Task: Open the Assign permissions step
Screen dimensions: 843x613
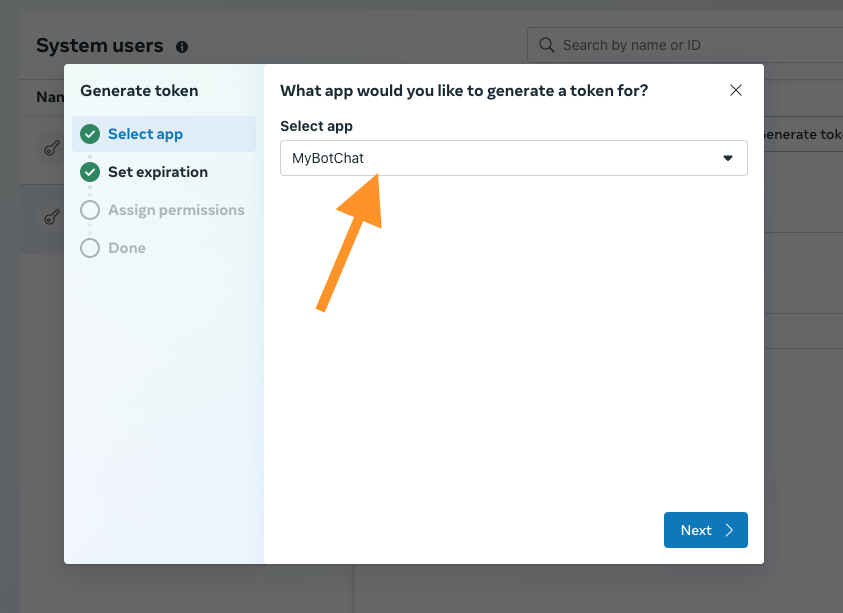Action: tap(176, 210)
